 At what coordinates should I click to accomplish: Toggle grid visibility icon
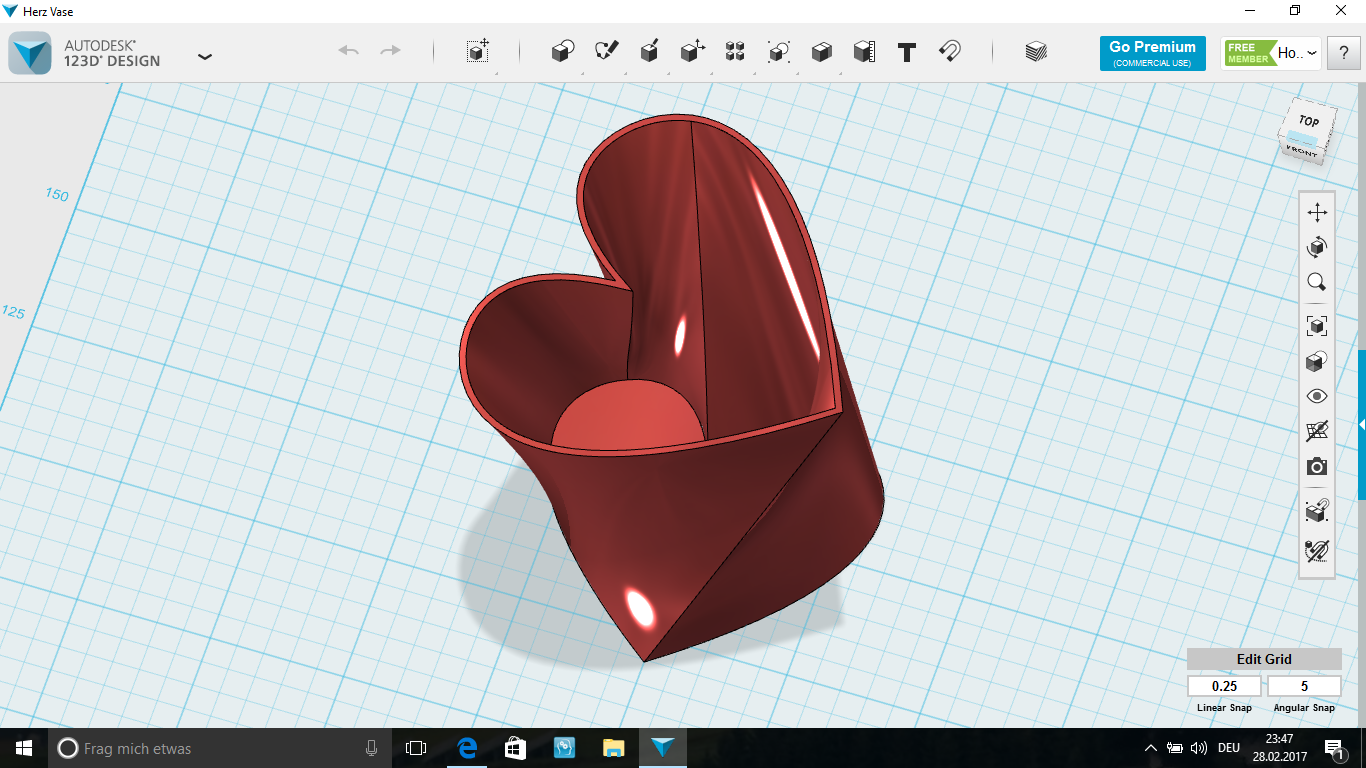1317,431
